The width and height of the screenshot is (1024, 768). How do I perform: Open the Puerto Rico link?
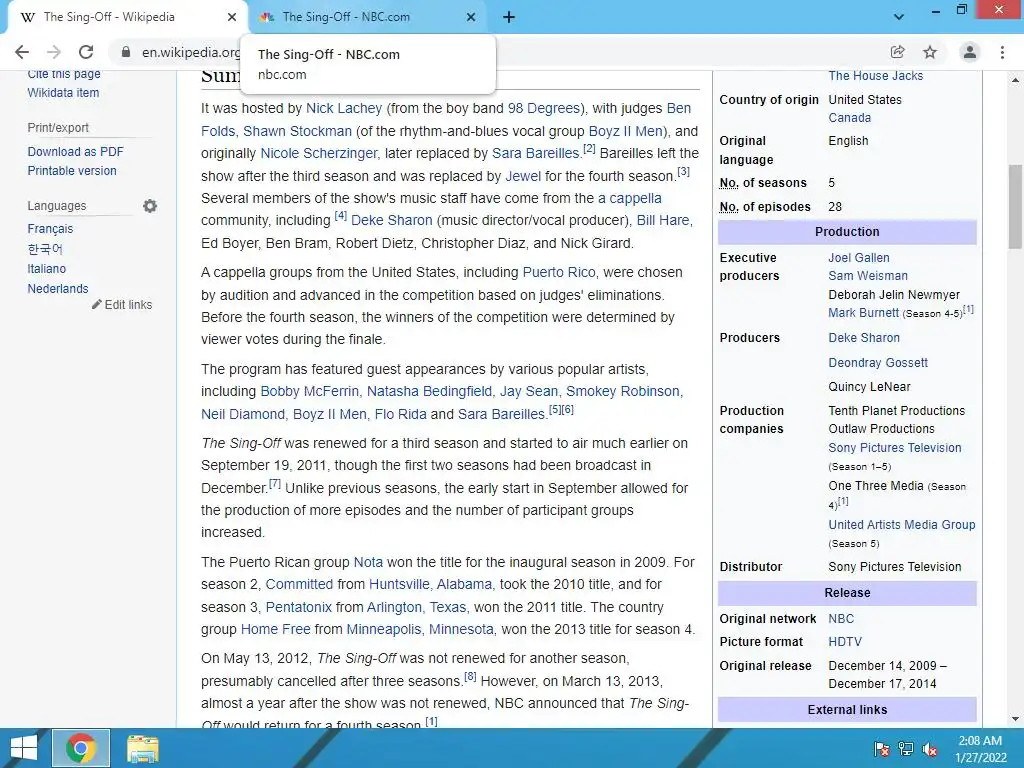click(x=559, y=272)
